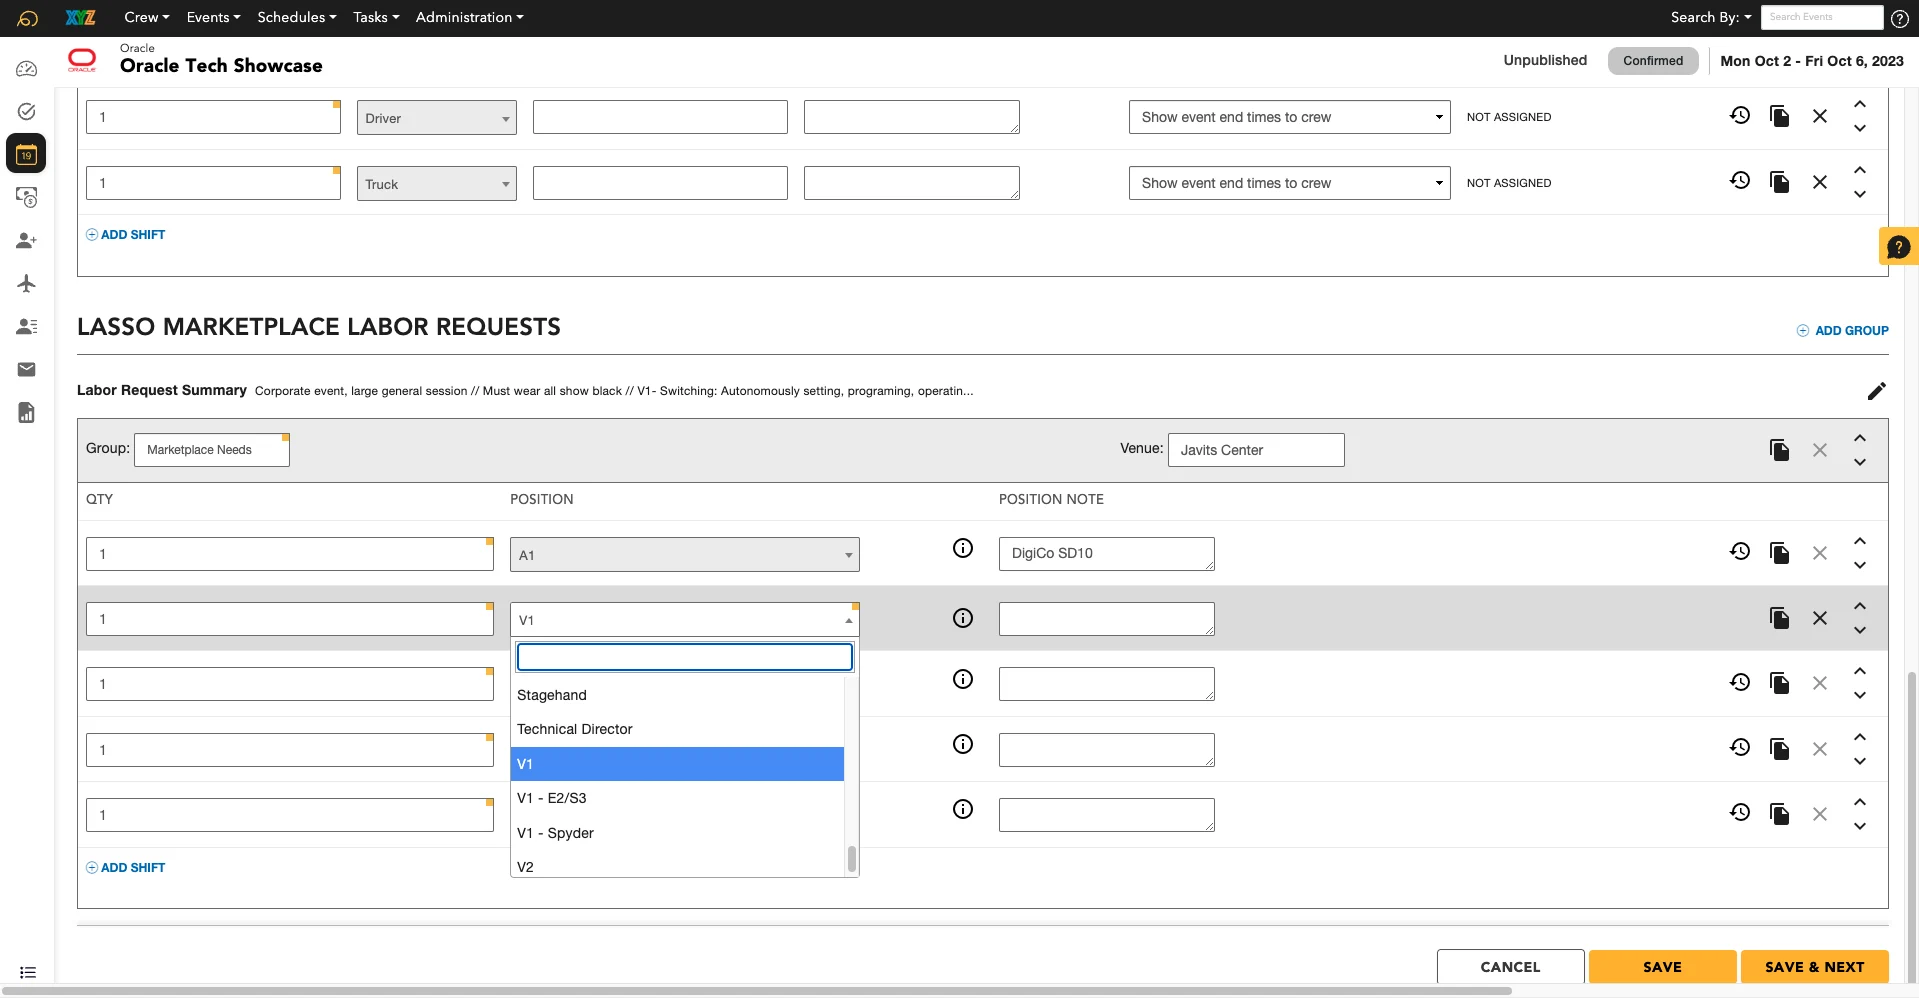Open the mail envelope sidebar icon
This screenshot has height=998, width=1919.
27,369
